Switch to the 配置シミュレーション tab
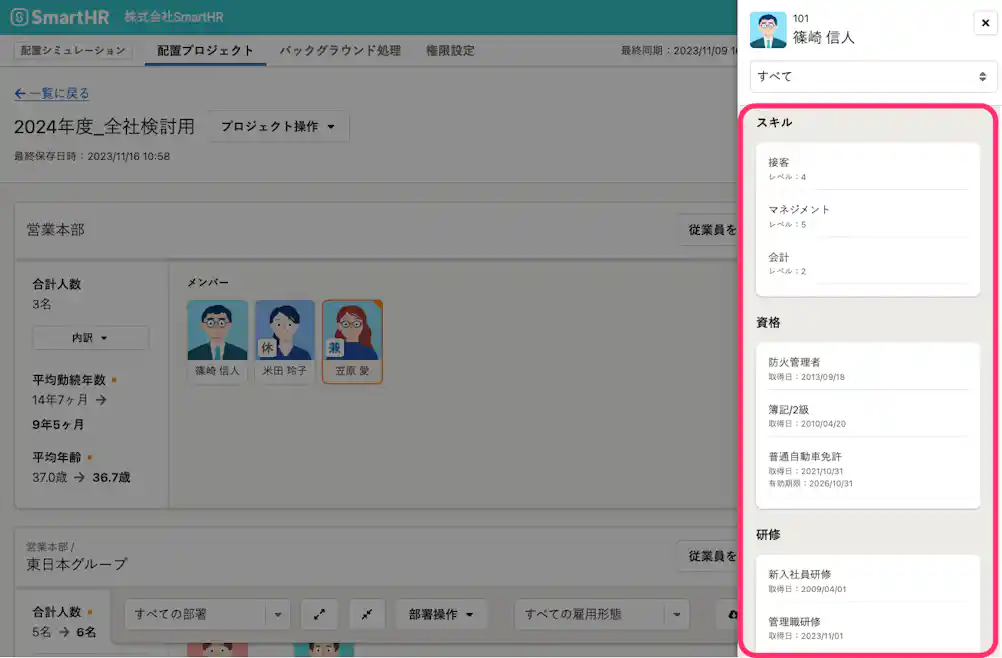Screen dimensions: 1002x658 [x=71, y=50]
